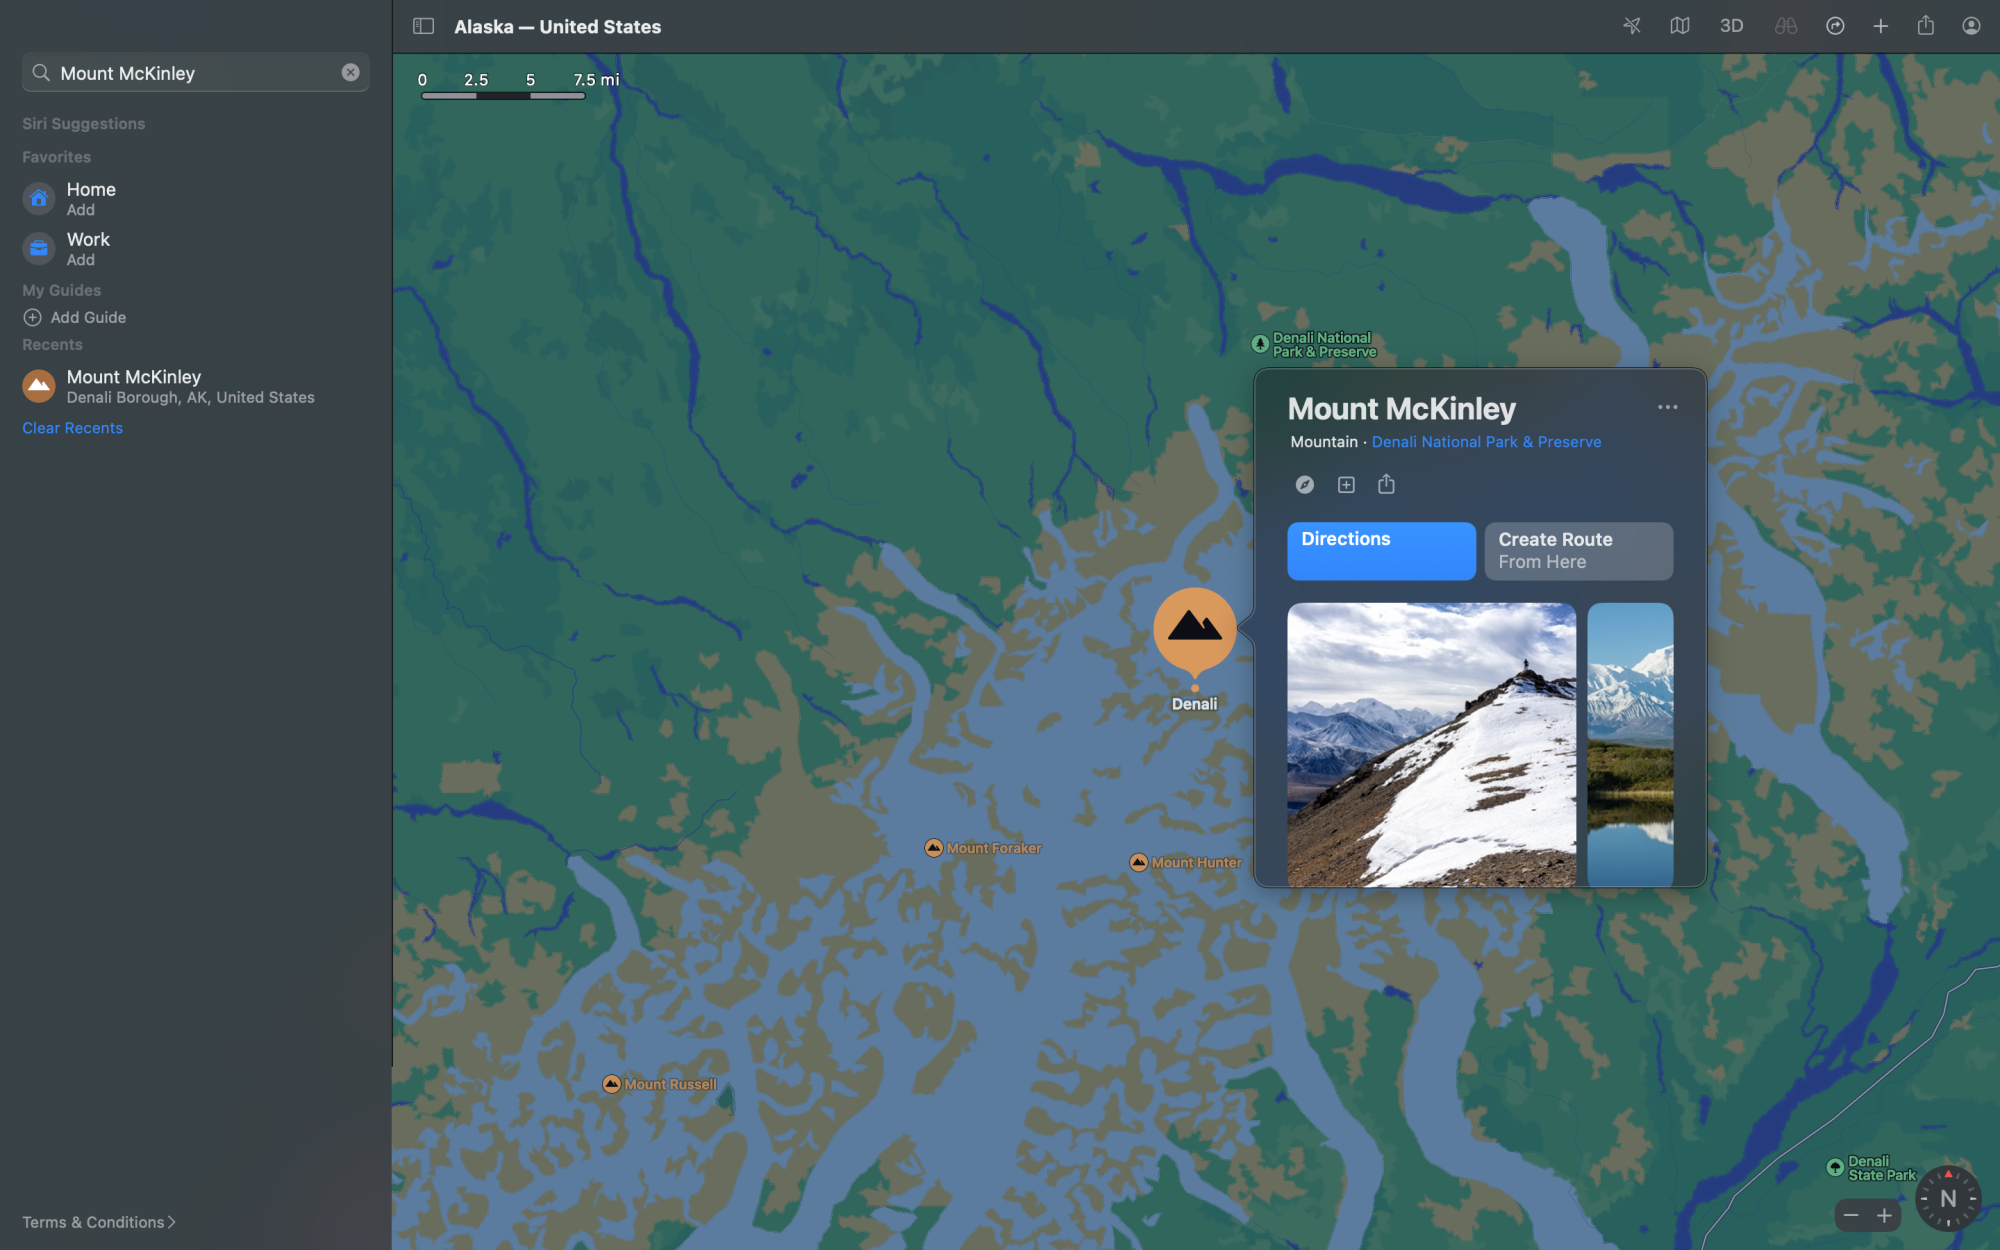This screenshot has height=1250, width=2000.
Task: Click the user account icon
Action: point(1971,26)
